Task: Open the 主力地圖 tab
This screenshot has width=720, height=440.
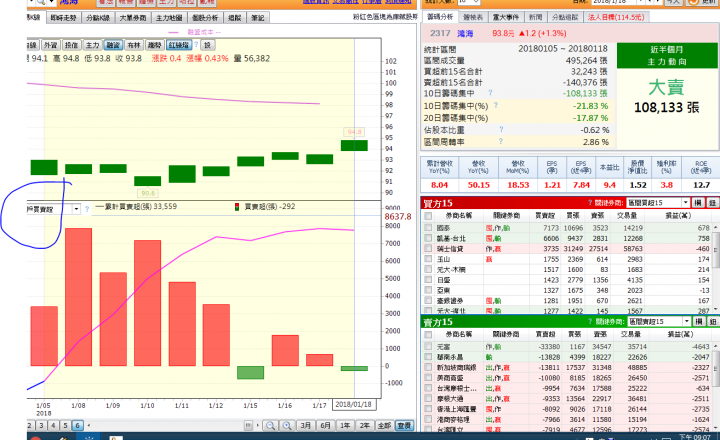Action: pyautogui.click(x=169, y=17)
